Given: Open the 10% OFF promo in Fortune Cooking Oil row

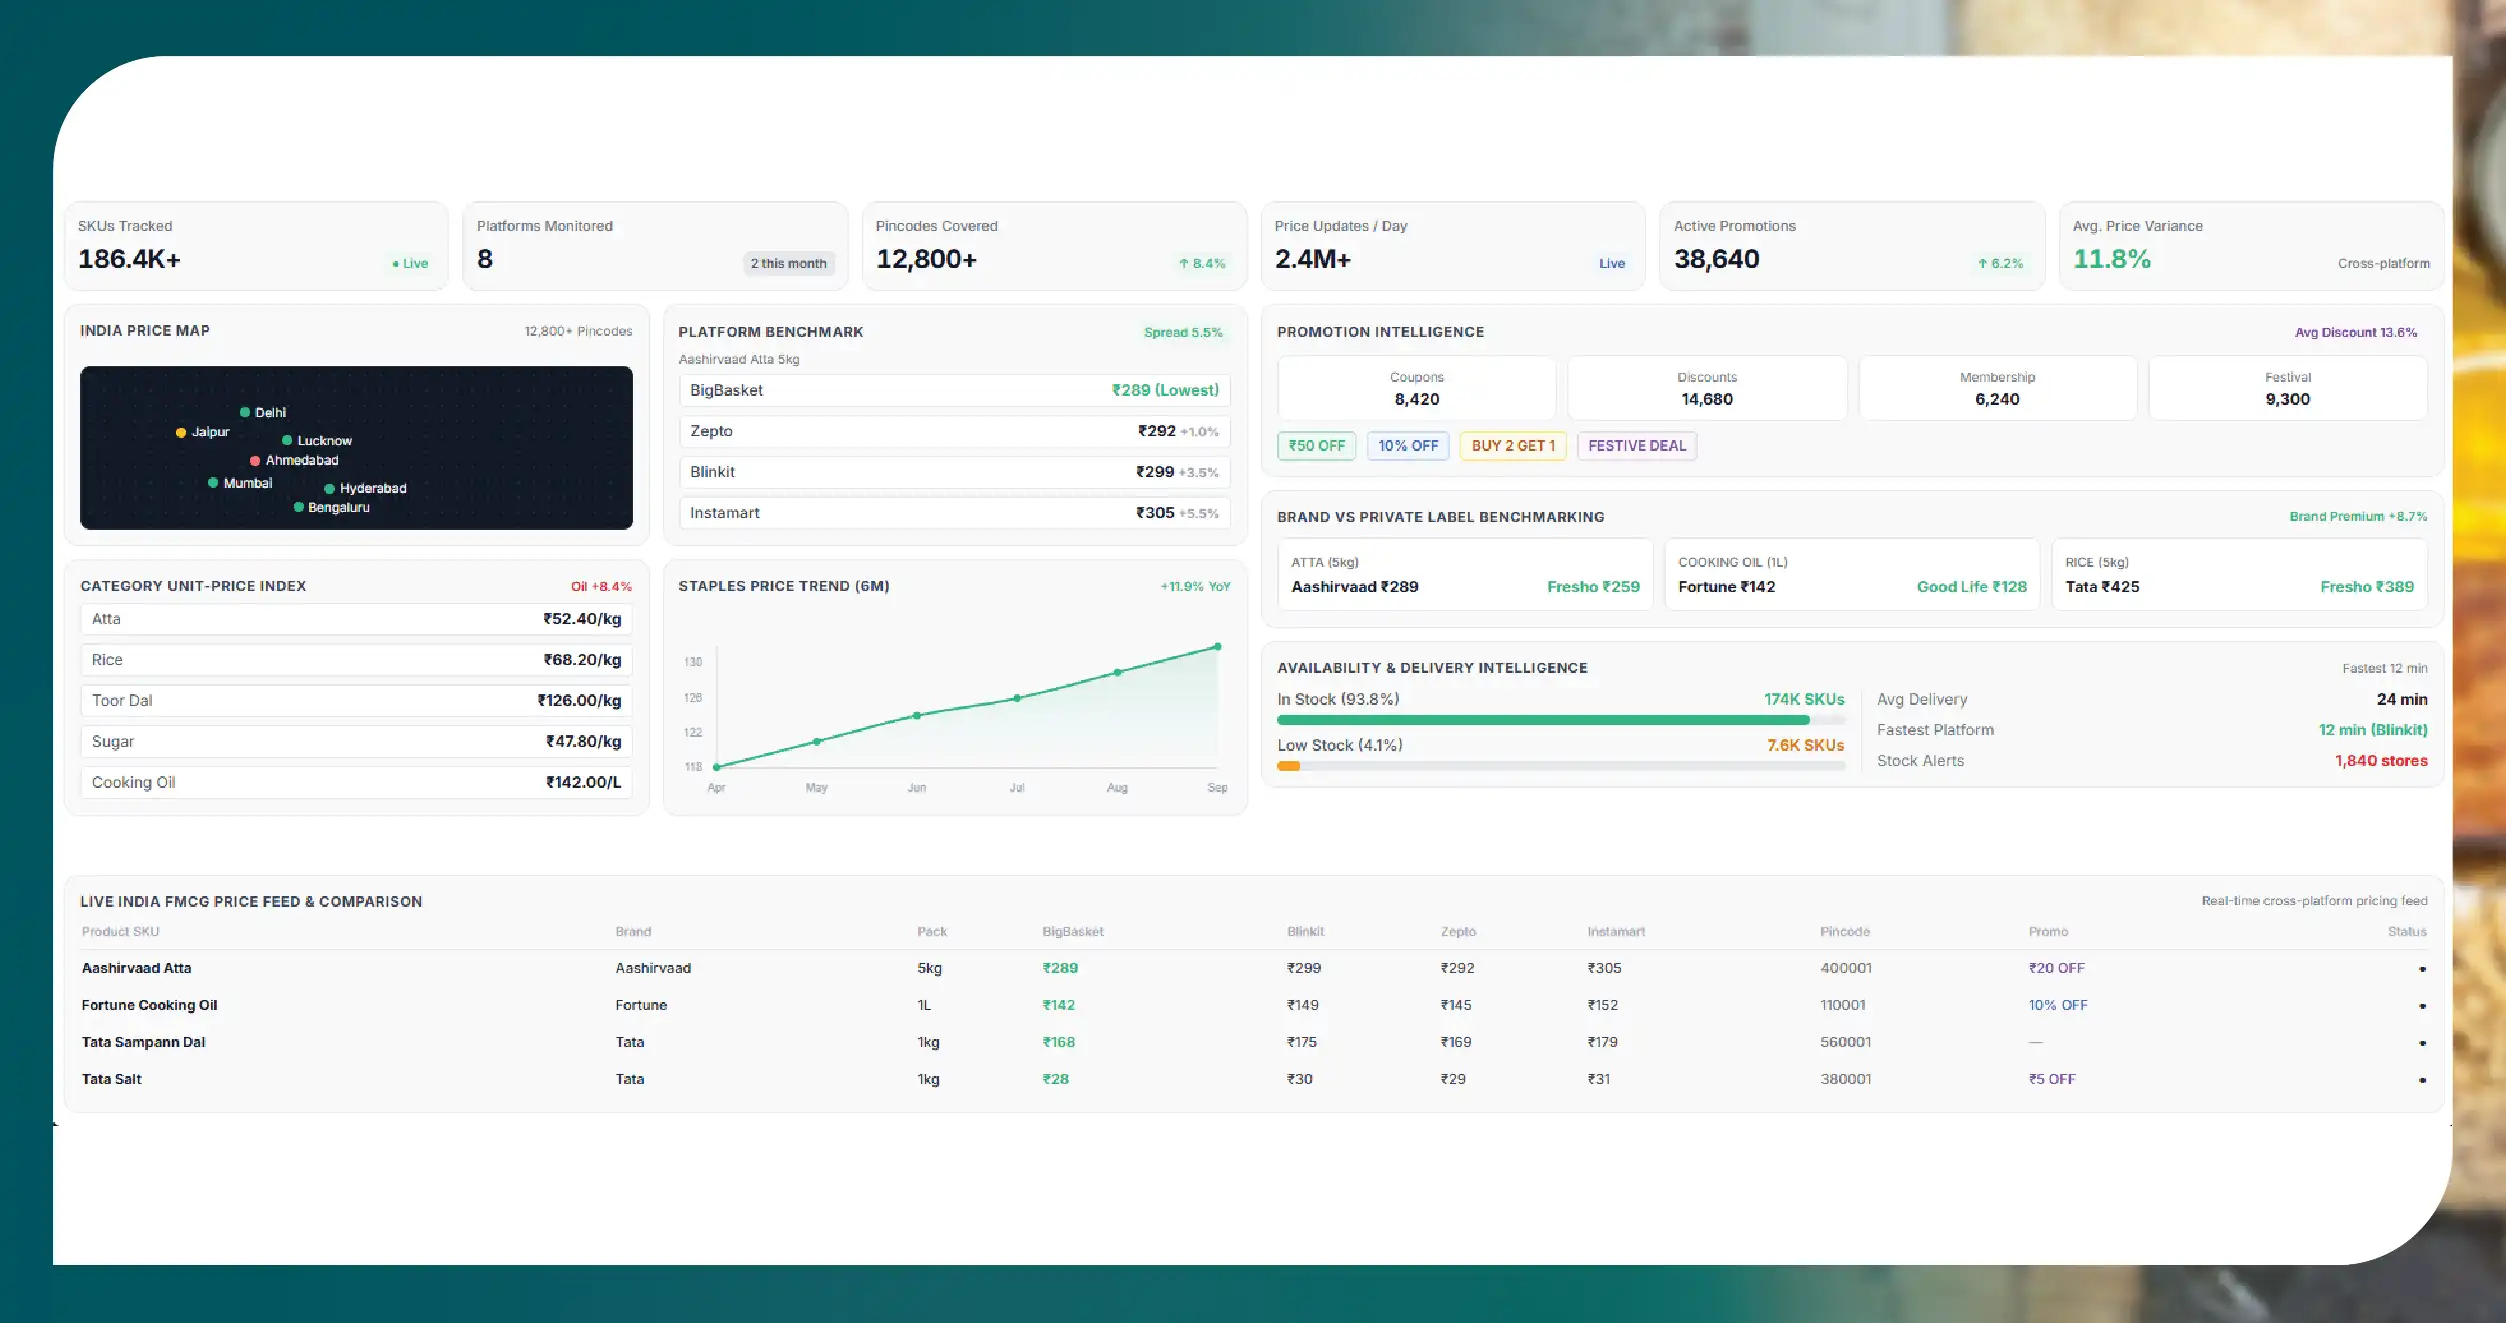Looking at the screenshot, I should click(x=2058, y=1005).
